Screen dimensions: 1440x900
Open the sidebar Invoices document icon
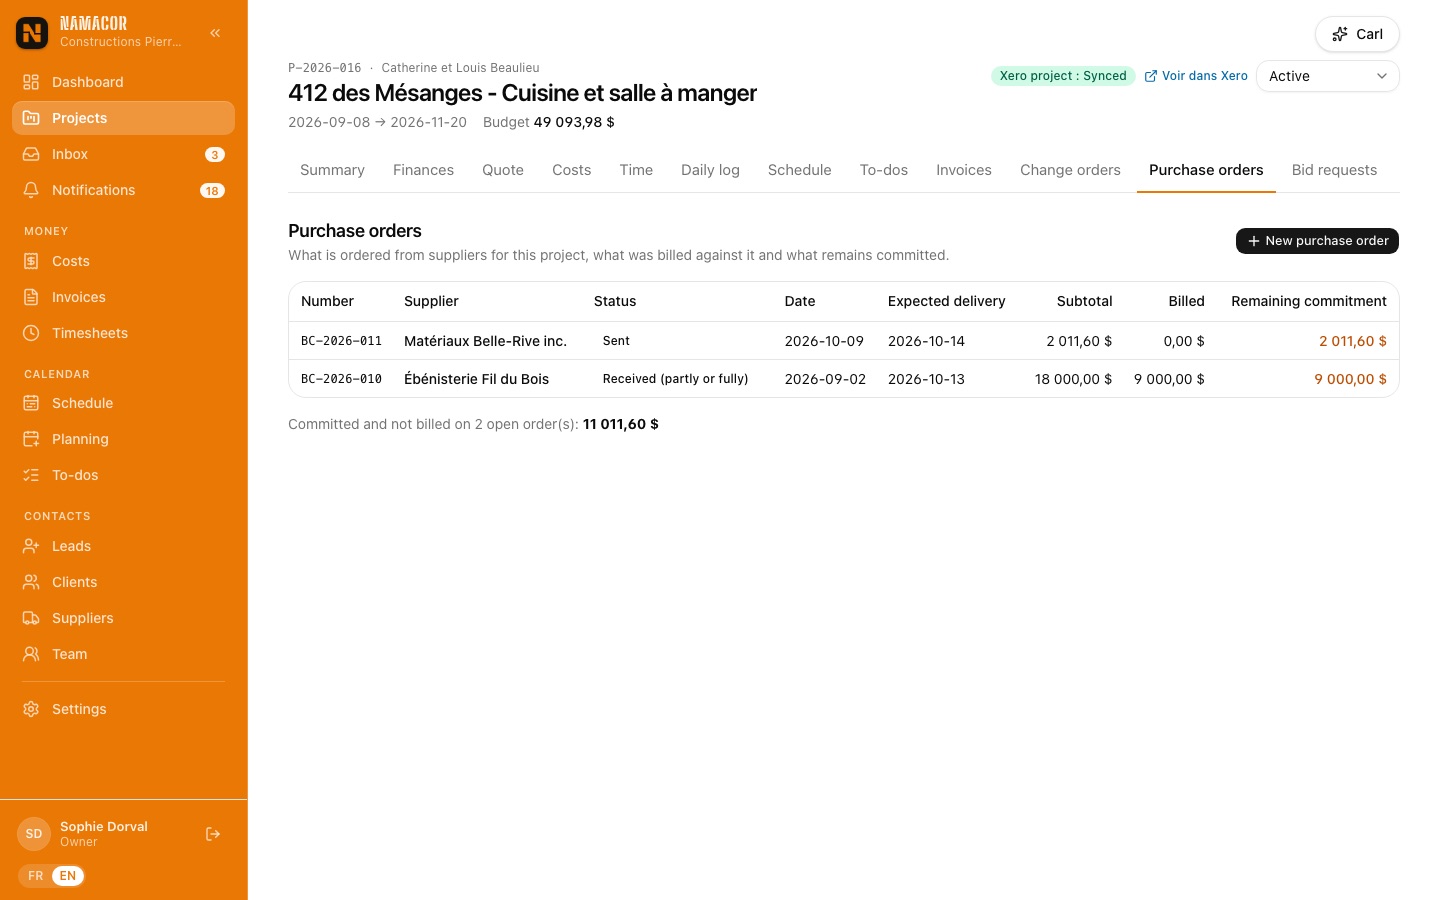pyautogui.click(x=31, y=297)
